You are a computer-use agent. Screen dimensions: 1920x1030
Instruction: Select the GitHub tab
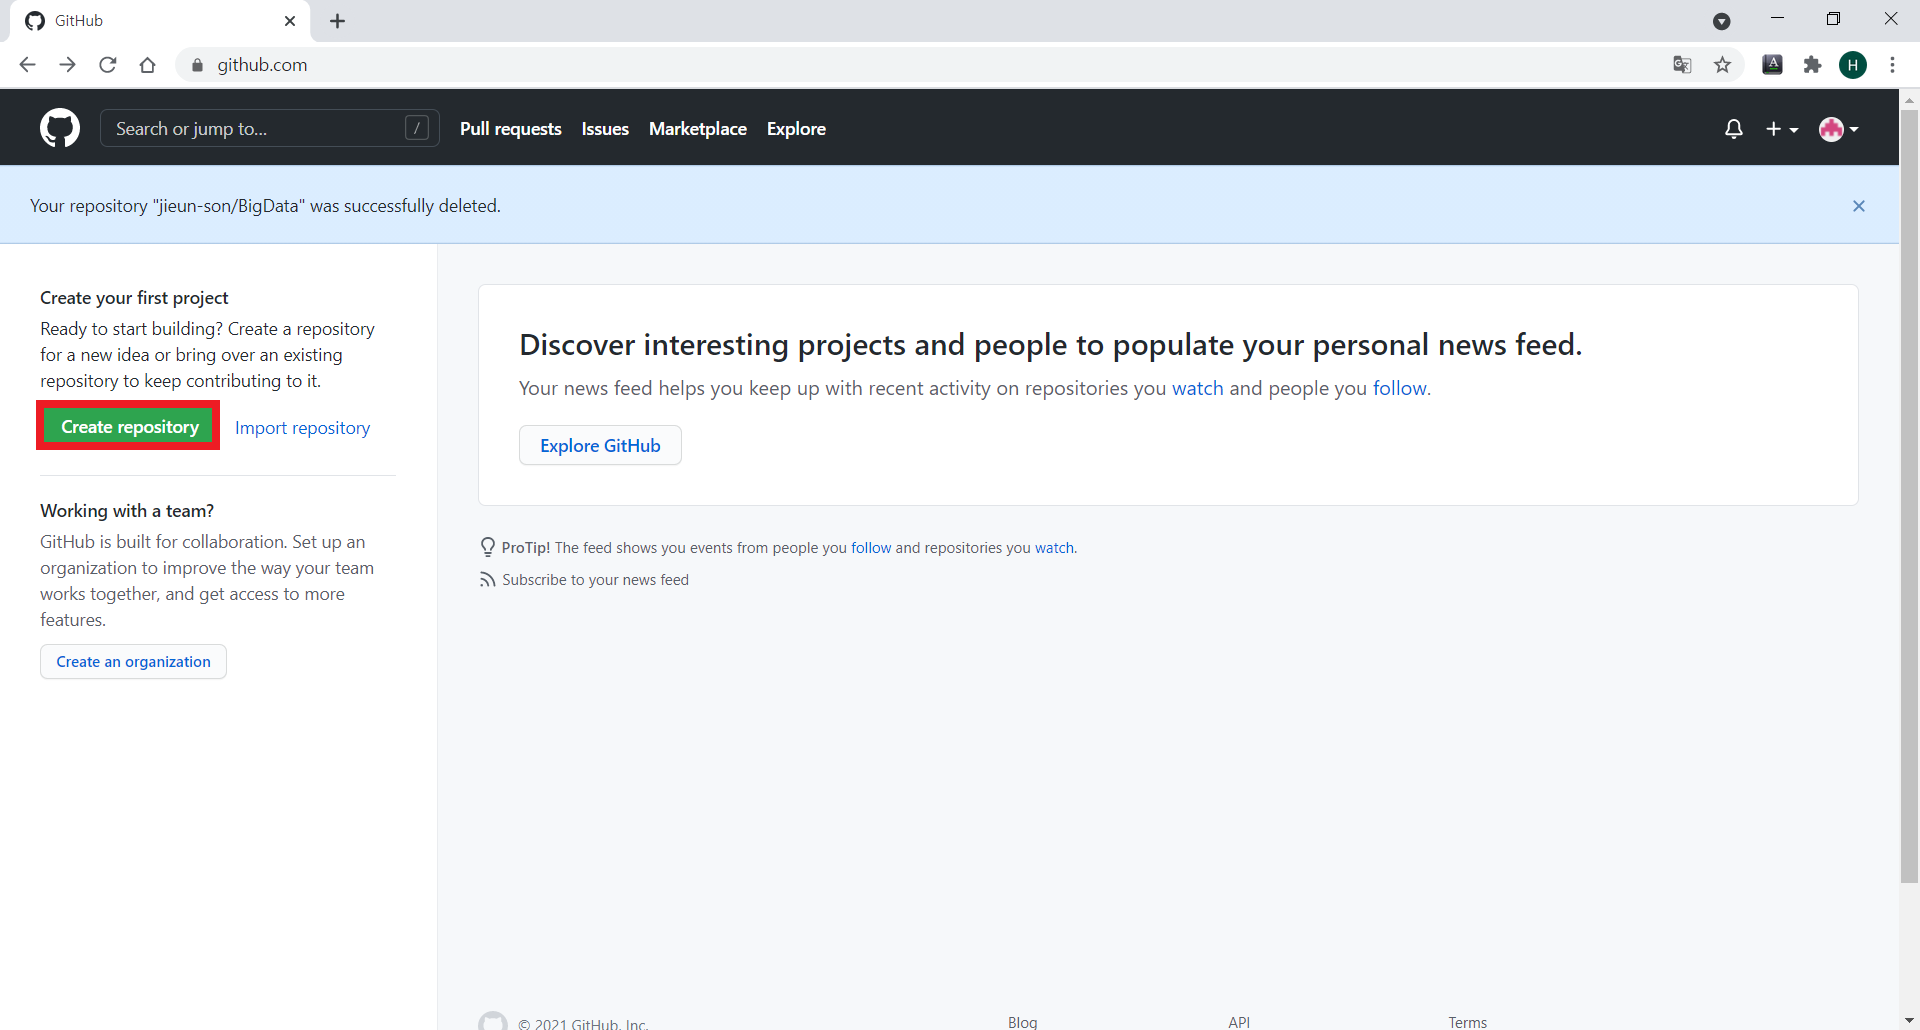(x=160, y=21)
